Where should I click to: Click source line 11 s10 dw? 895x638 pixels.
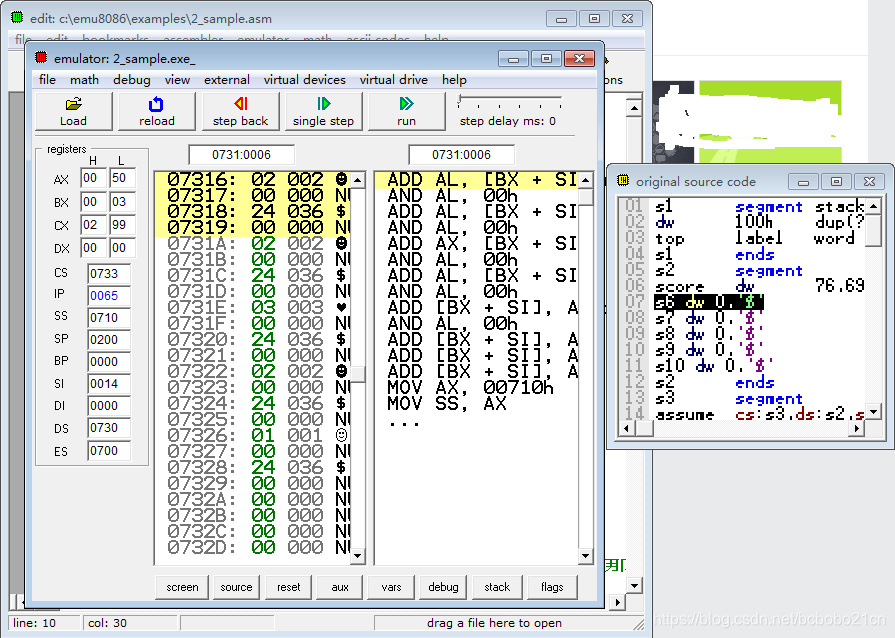tap(713, 366)
